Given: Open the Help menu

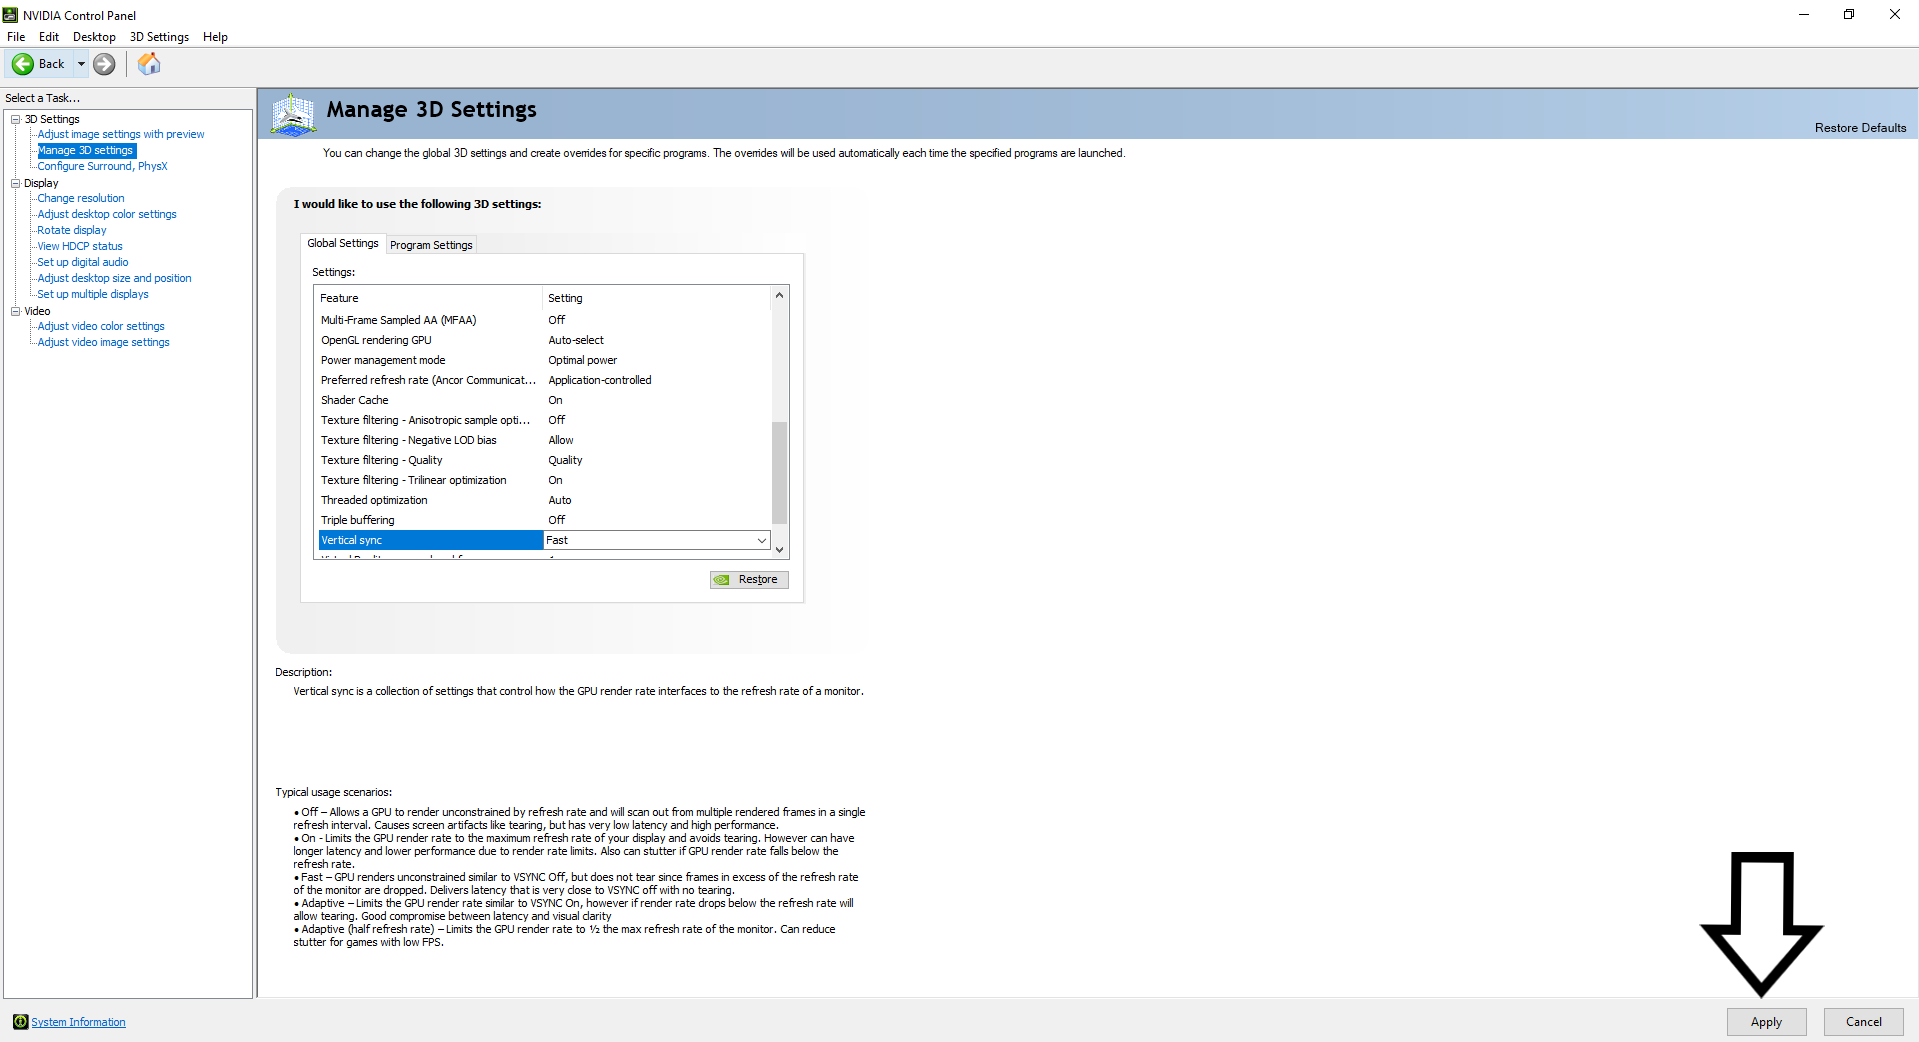Looking at the screenshot, I should tap(215, 37).
